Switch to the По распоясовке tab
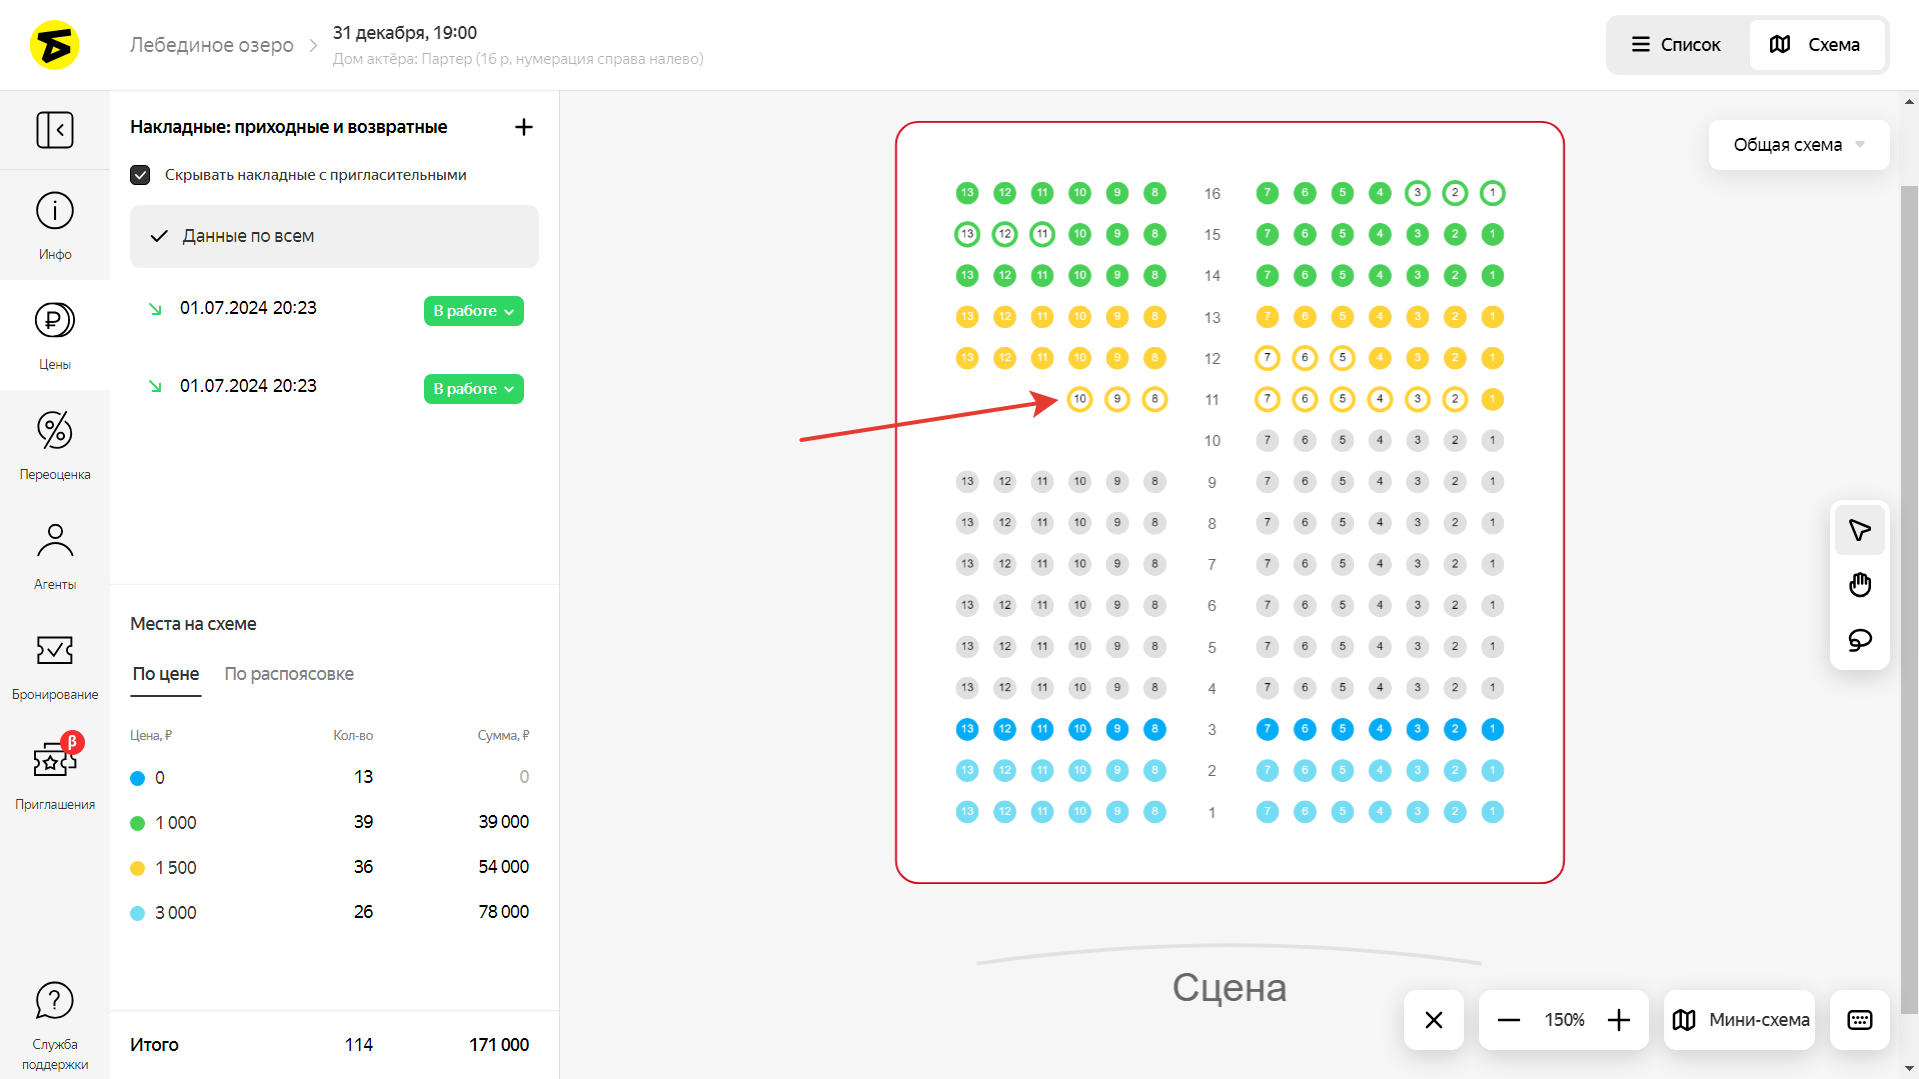1919x1079 pixels. pos(289,674)
